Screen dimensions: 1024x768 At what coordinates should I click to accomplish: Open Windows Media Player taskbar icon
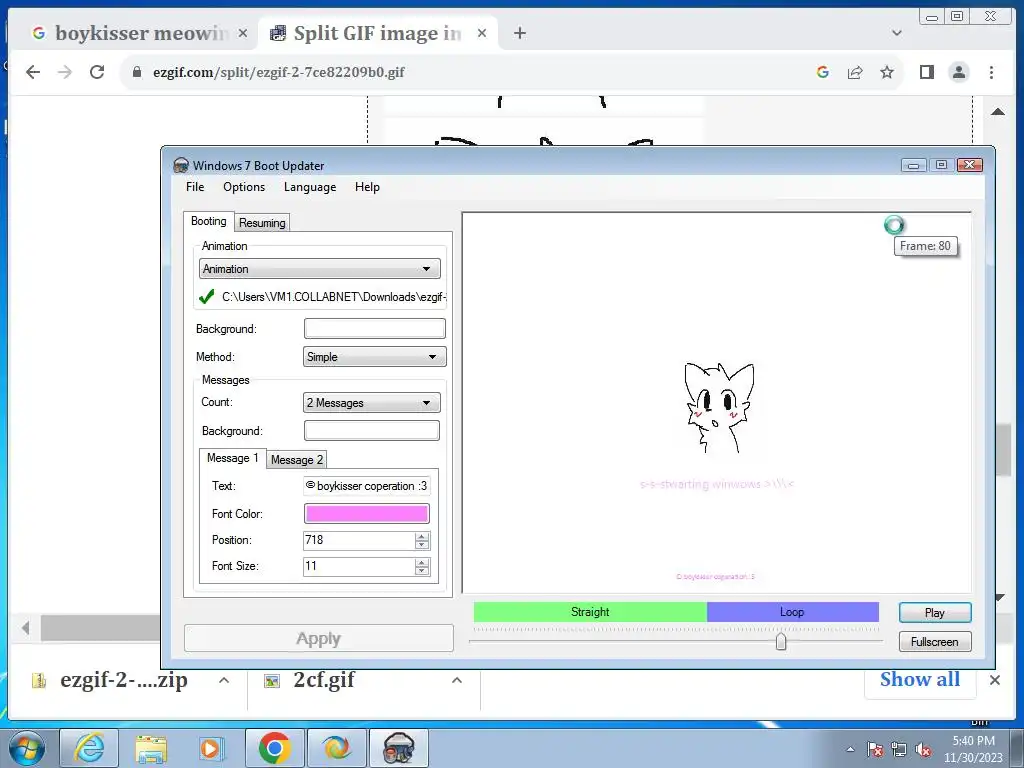211,748
